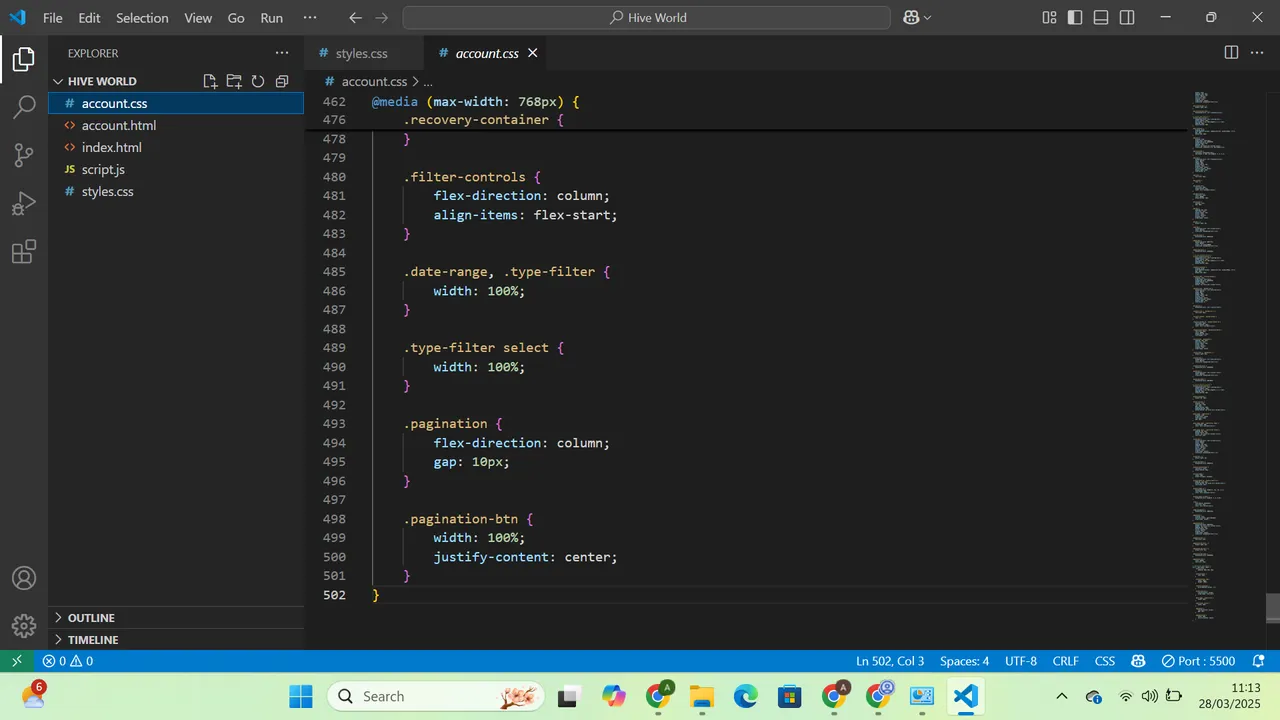Image resolution: width=1280 pixels, height=720 pixels.
Task: Change indentation via Spaces: 4
Action: [x=964, y=661]
